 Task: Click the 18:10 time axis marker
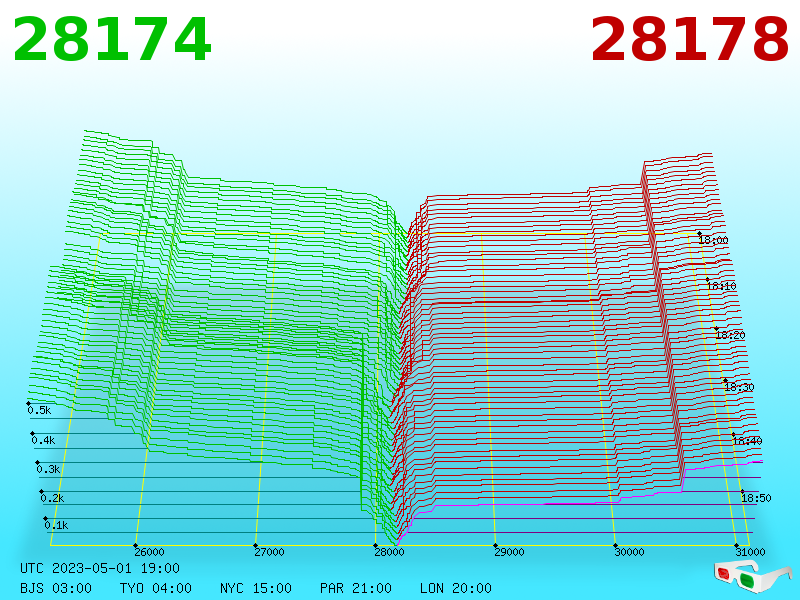pyautogui.click(x=721, y=286)
